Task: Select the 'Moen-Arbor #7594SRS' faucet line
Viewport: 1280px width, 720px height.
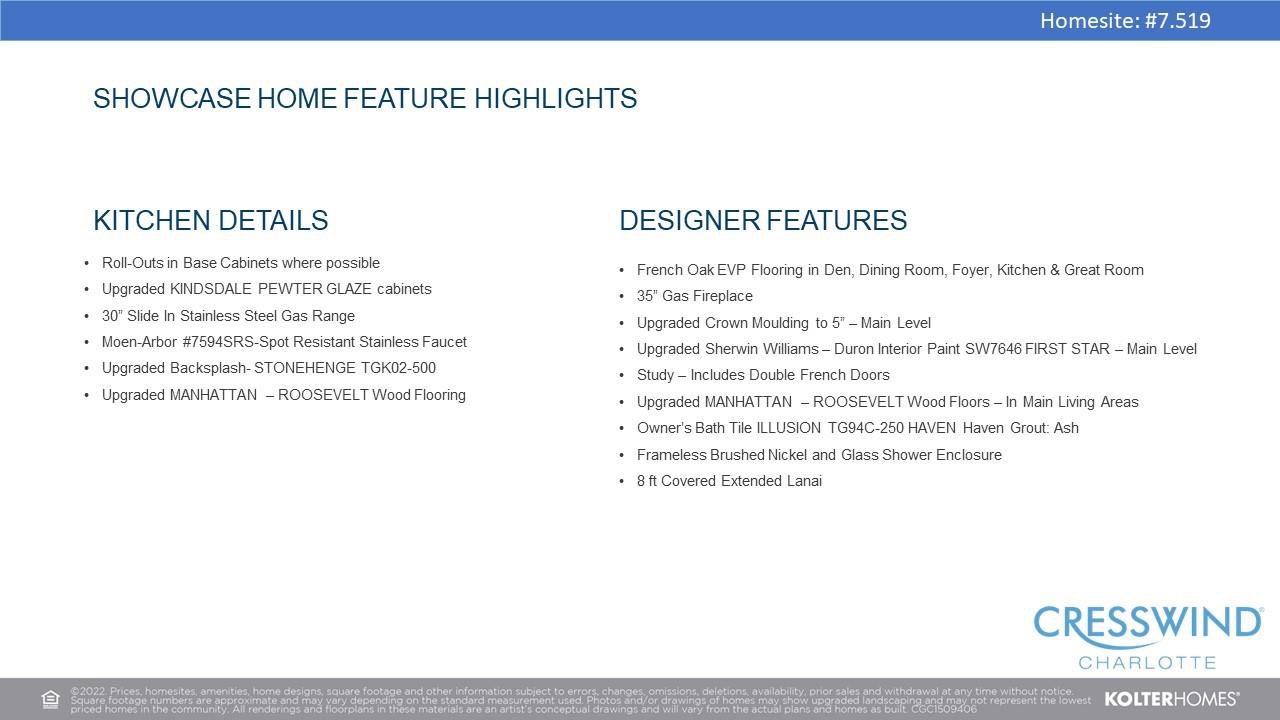Action: (x=284, y=342)
